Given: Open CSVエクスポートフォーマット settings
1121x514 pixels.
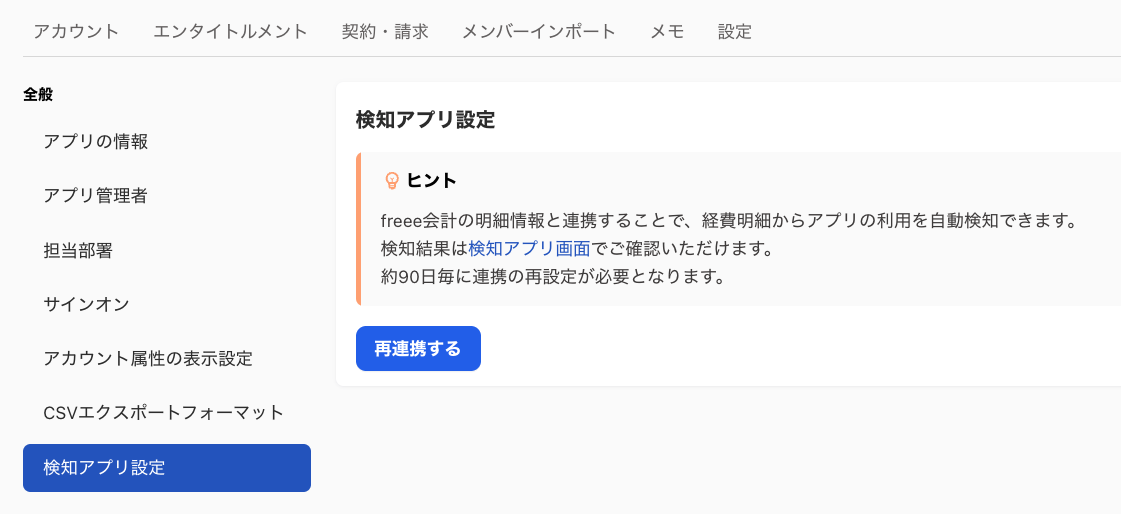Looking at the screenshot, I should 164,412.
